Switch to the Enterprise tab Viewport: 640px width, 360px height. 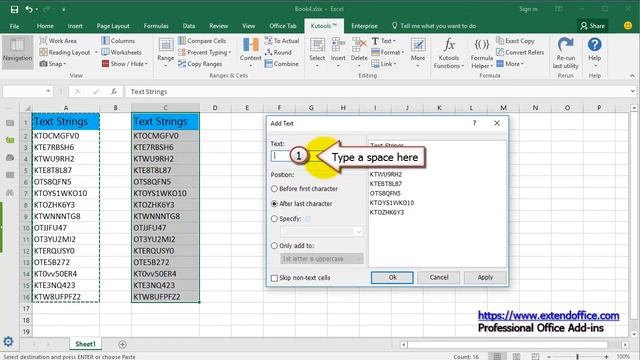coord(364,26)
